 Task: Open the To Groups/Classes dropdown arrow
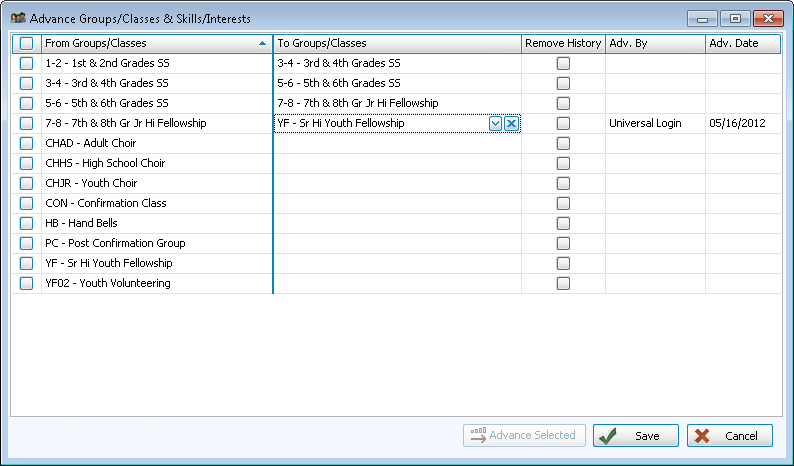(x=495, y=123)
